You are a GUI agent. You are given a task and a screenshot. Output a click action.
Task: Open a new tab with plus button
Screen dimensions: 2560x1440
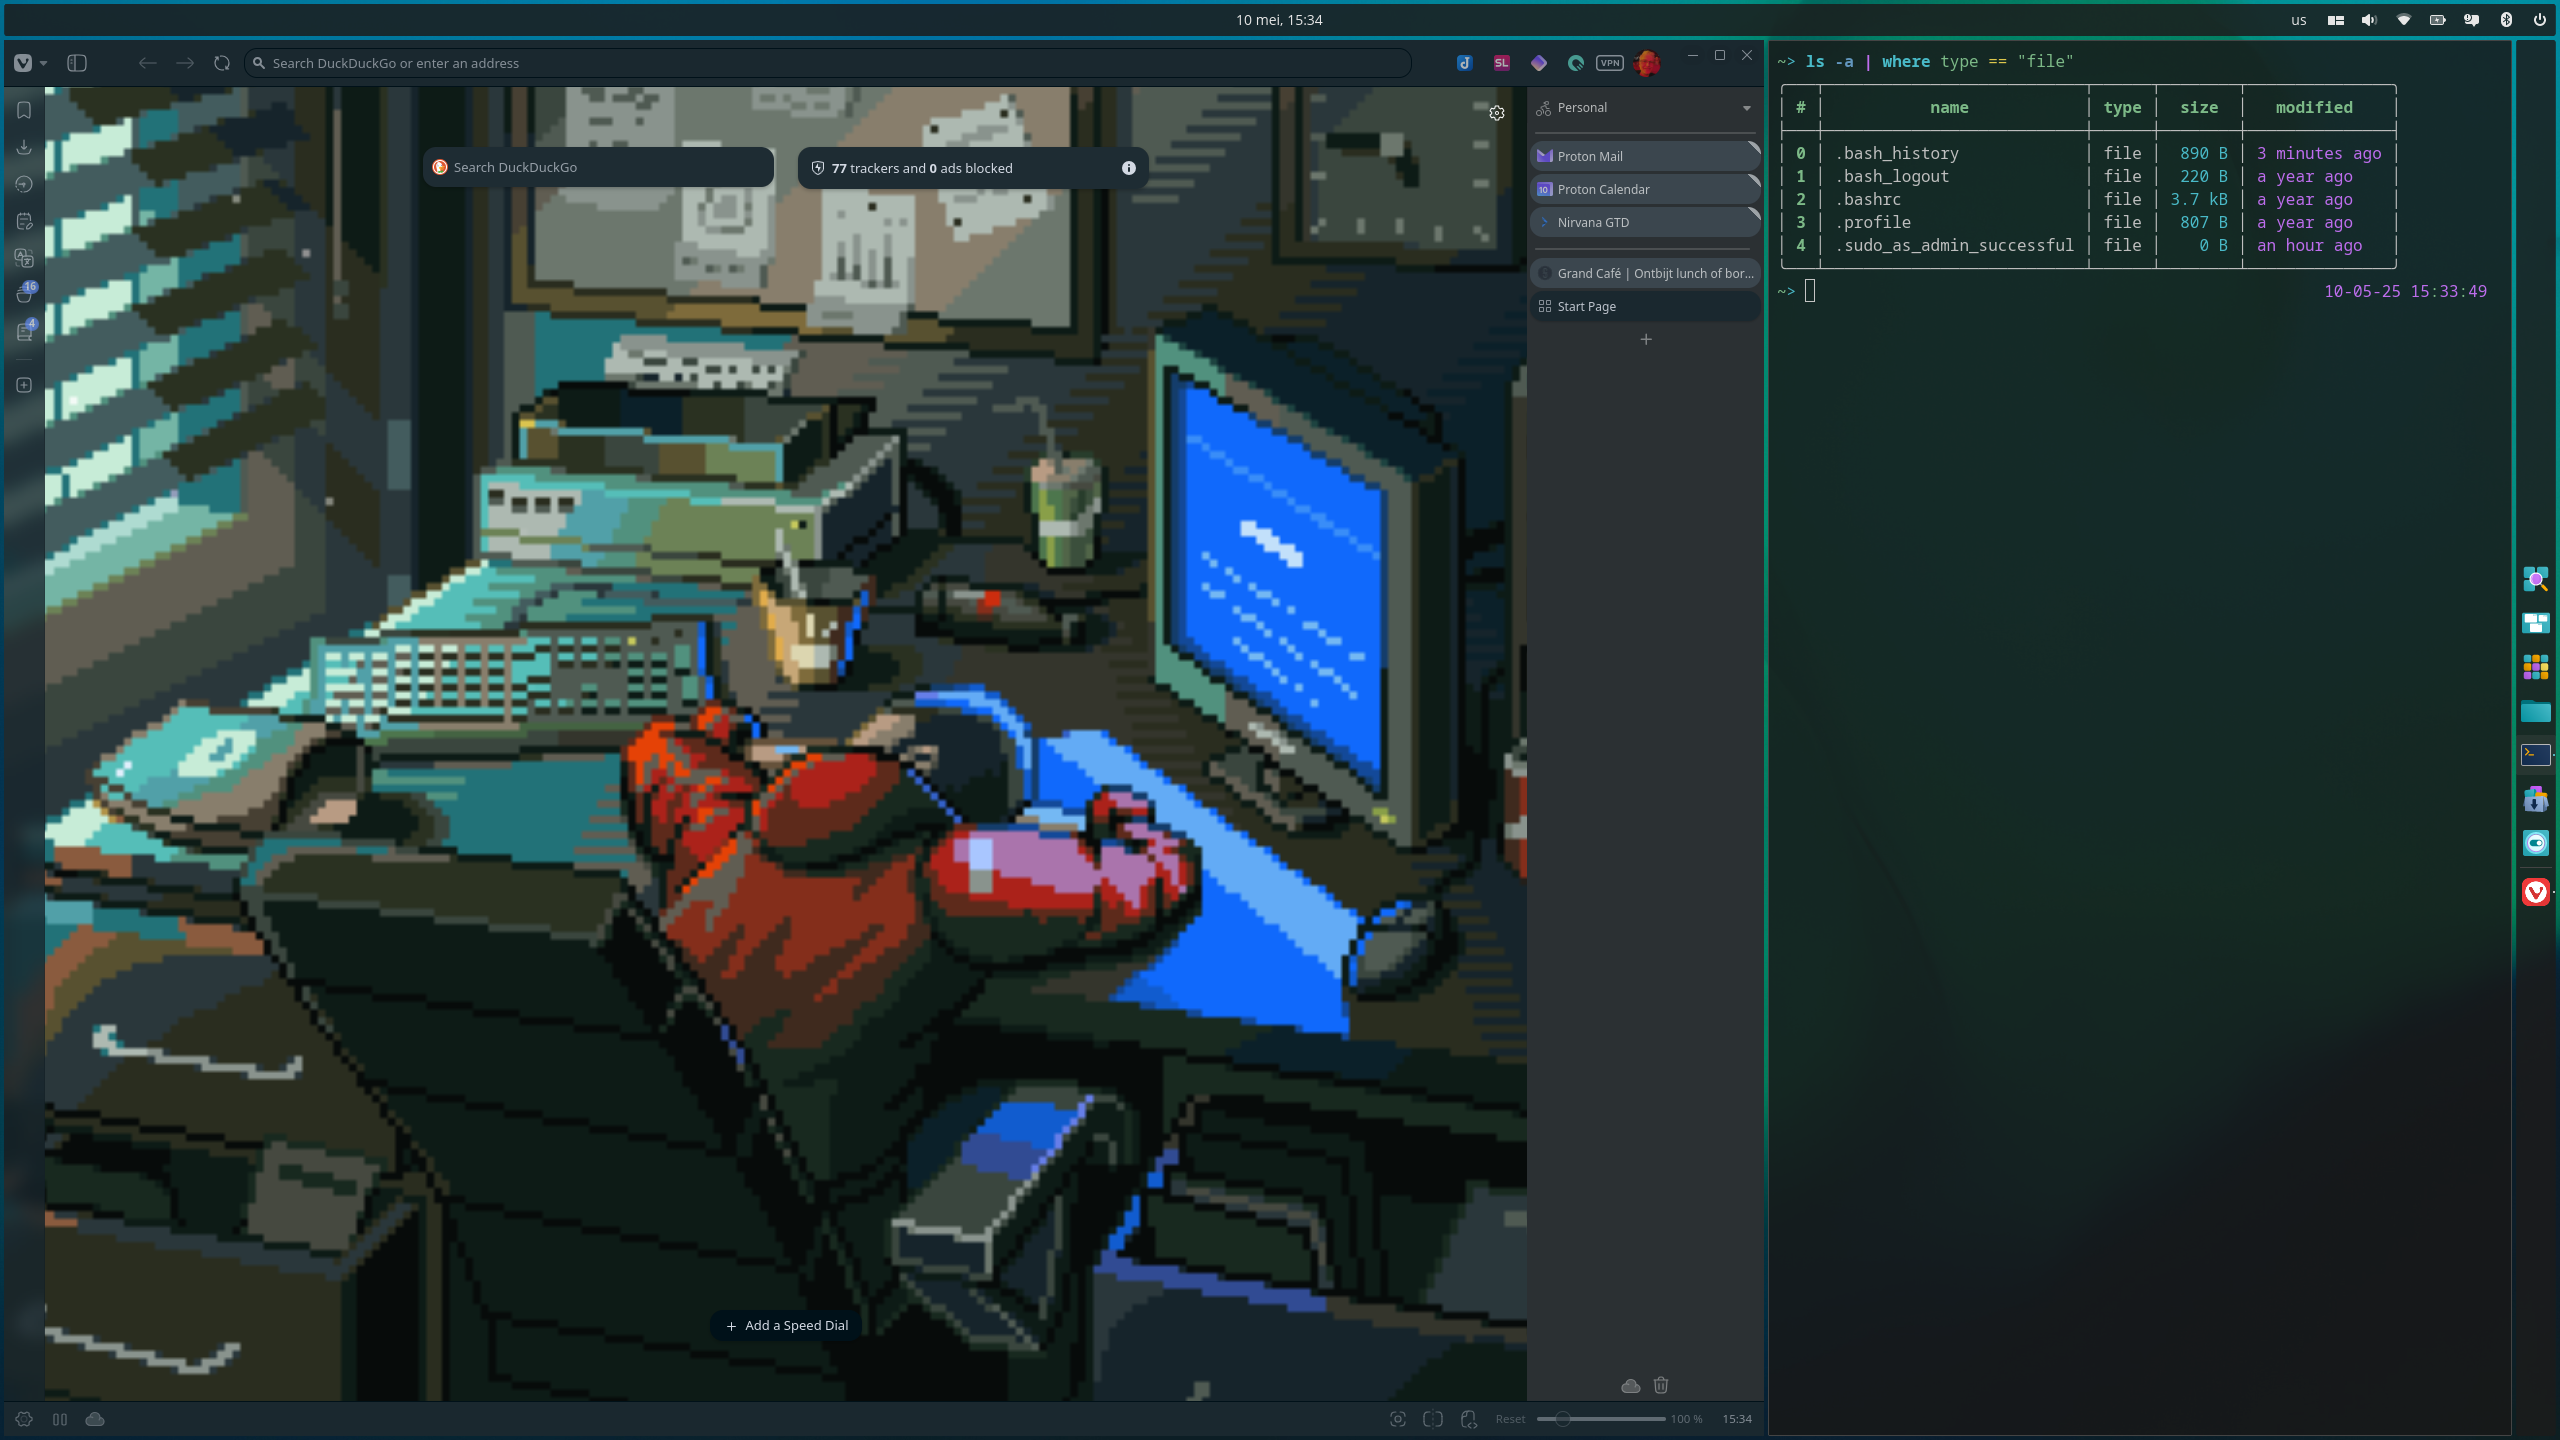[1646, 339]
